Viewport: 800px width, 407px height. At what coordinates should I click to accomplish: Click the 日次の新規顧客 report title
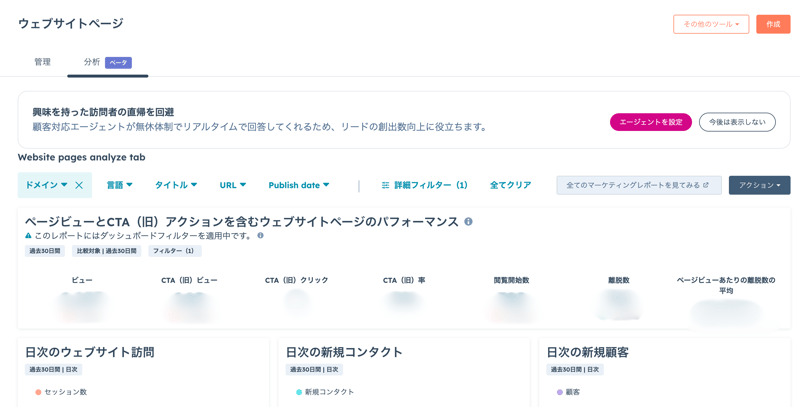click(588, 352)
